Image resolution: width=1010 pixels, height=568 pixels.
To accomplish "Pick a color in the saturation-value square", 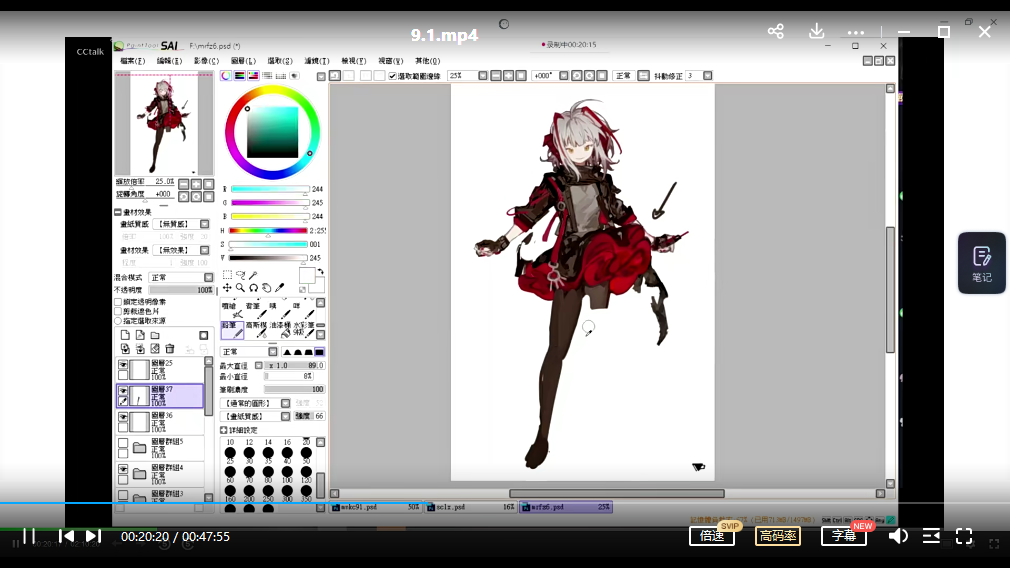I will tap(272, 133).
